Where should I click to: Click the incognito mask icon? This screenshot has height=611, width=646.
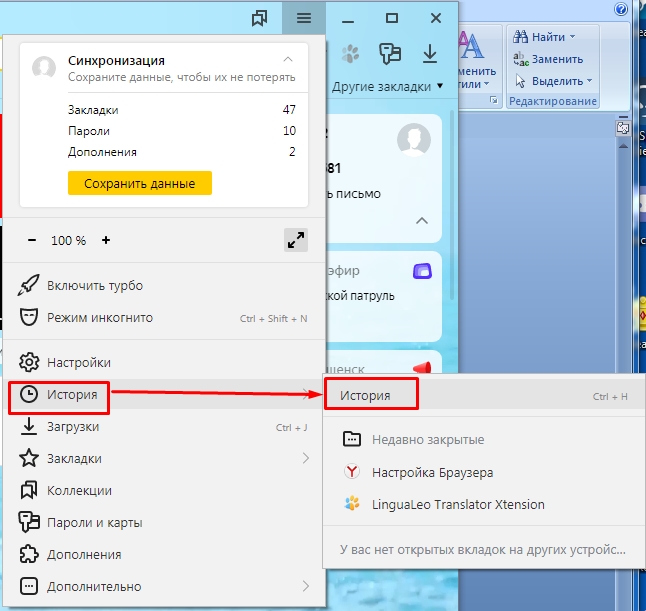click(29, 317)
